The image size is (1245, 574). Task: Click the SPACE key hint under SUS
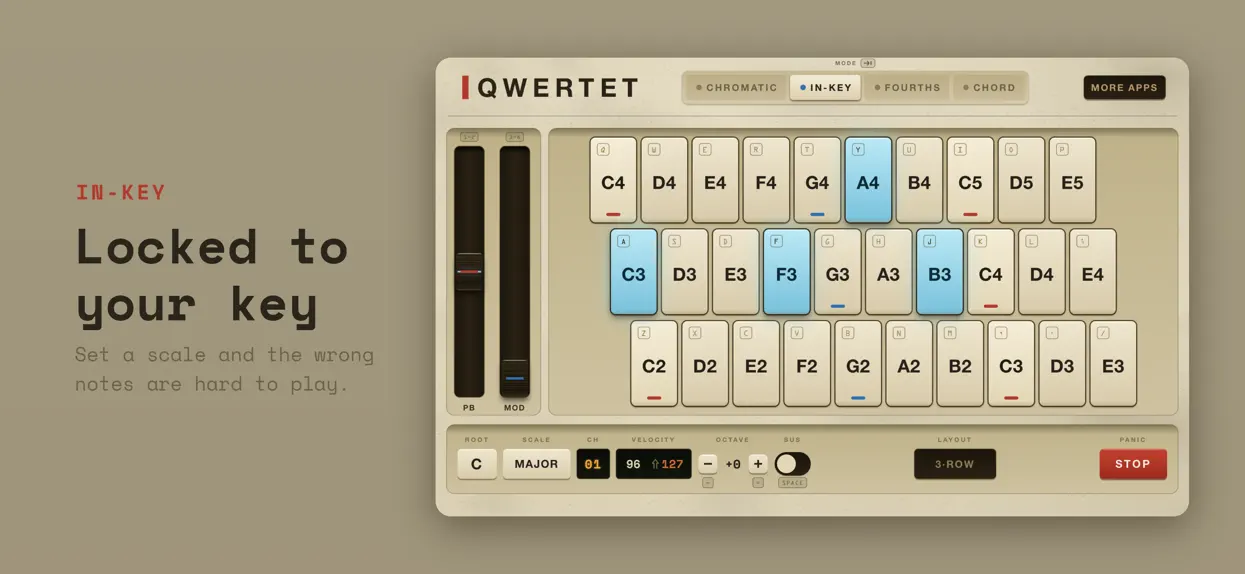(793, 483)
